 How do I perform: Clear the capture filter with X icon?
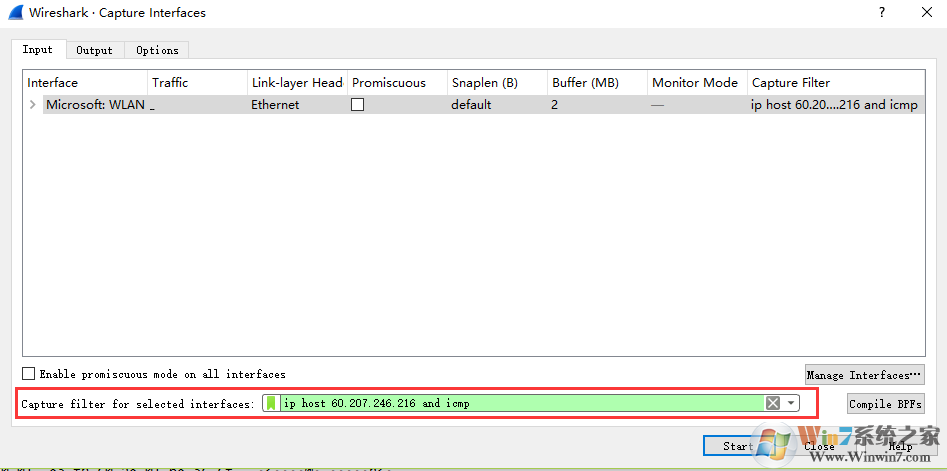pyautogui.click(x=772, y=403)
